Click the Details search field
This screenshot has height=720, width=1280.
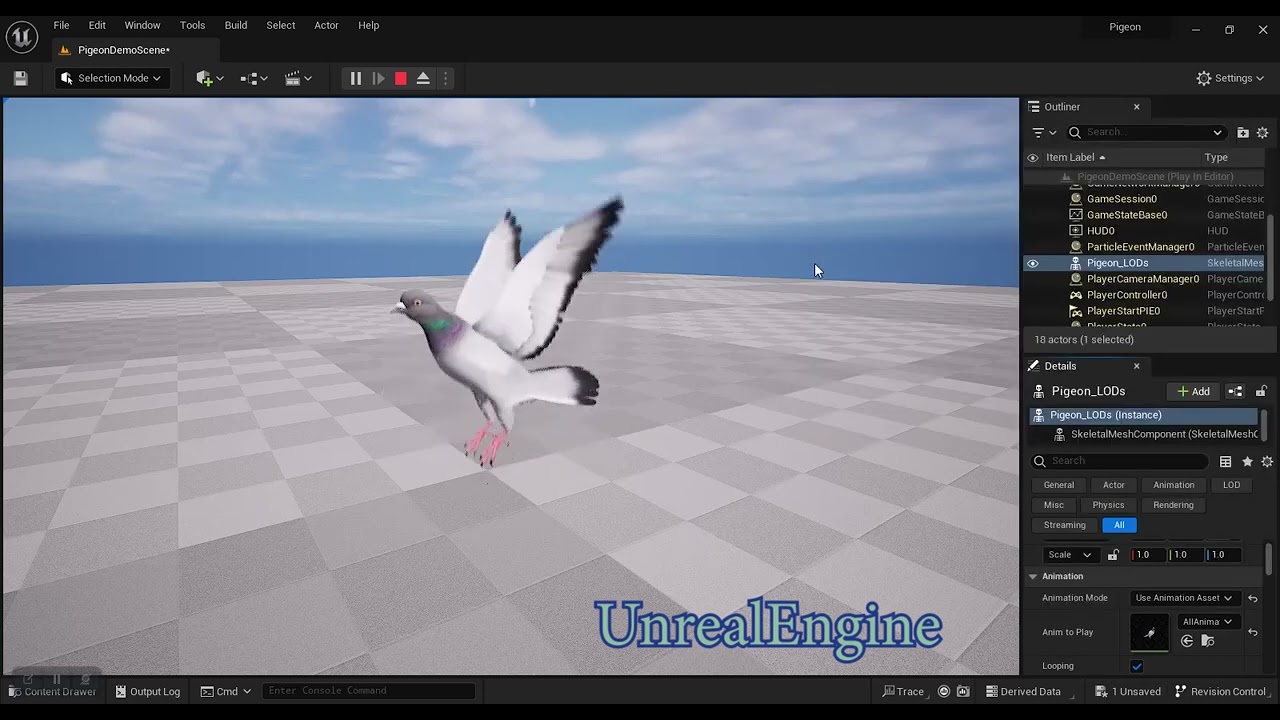pos(1120,461)
